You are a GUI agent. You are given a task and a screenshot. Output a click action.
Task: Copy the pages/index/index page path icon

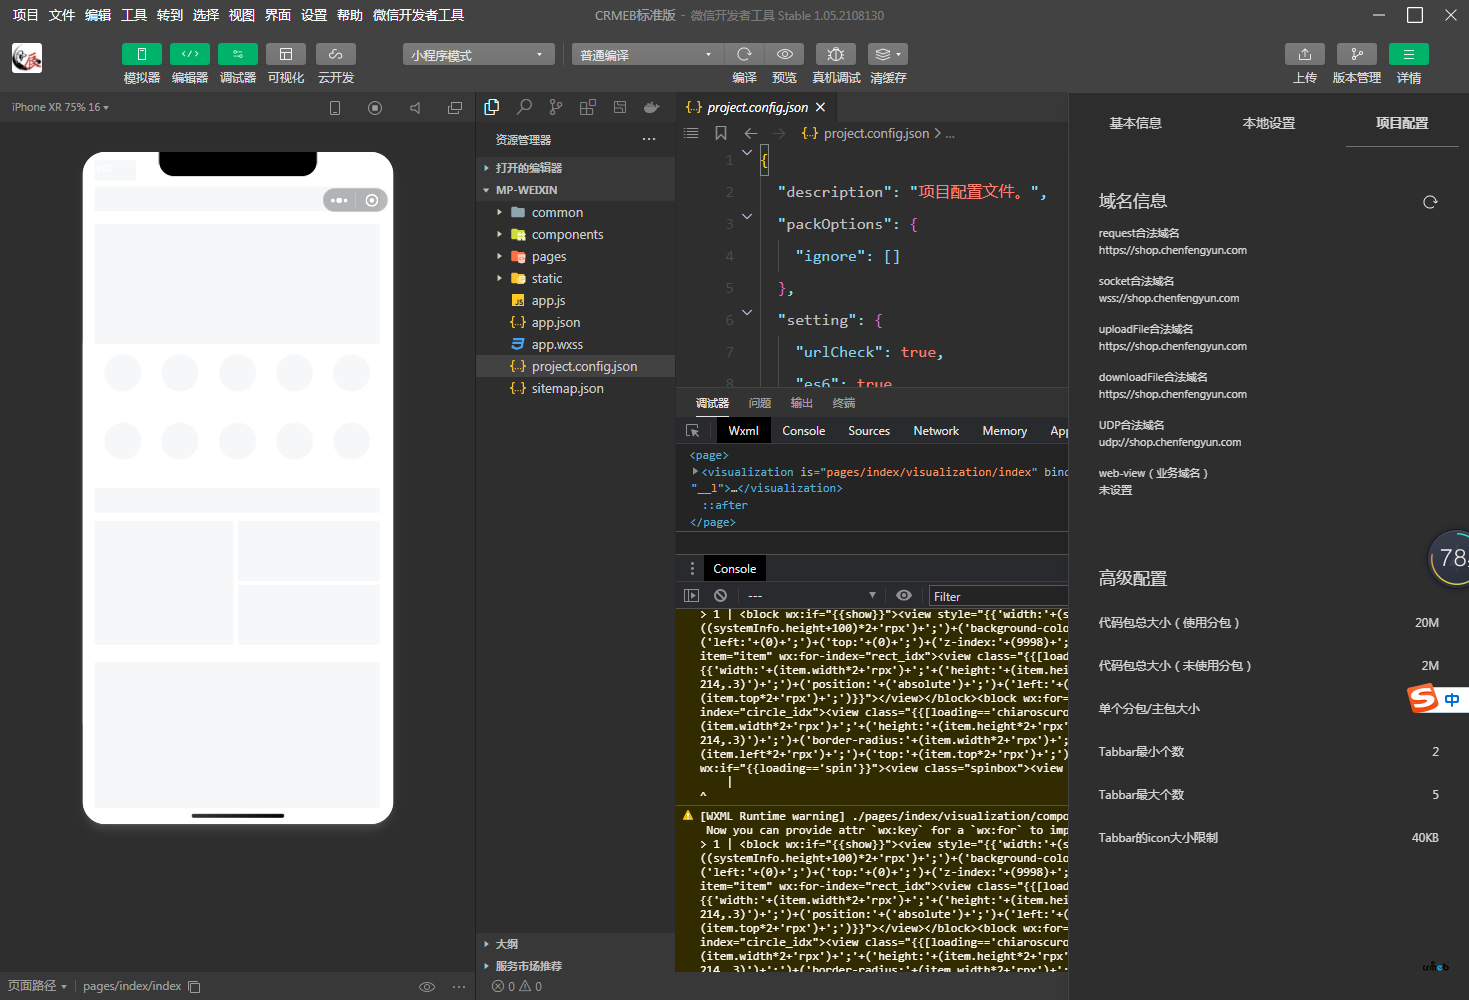195,987
